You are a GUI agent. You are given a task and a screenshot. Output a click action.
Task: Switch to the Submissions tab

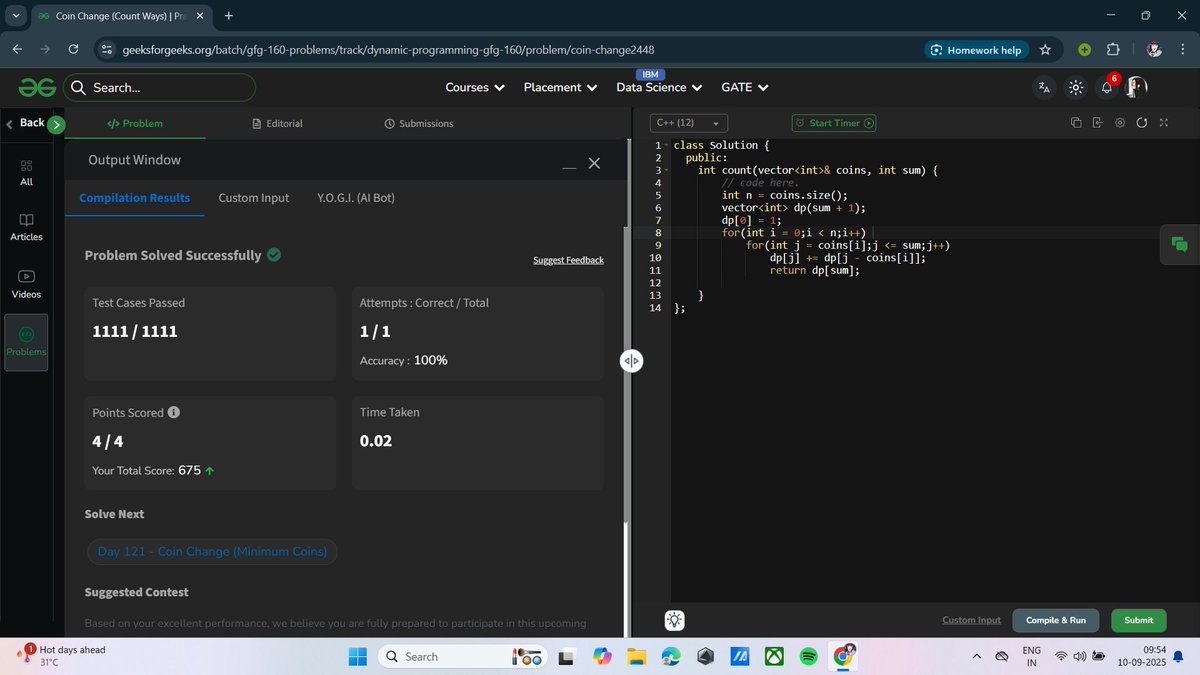(418, 123)
